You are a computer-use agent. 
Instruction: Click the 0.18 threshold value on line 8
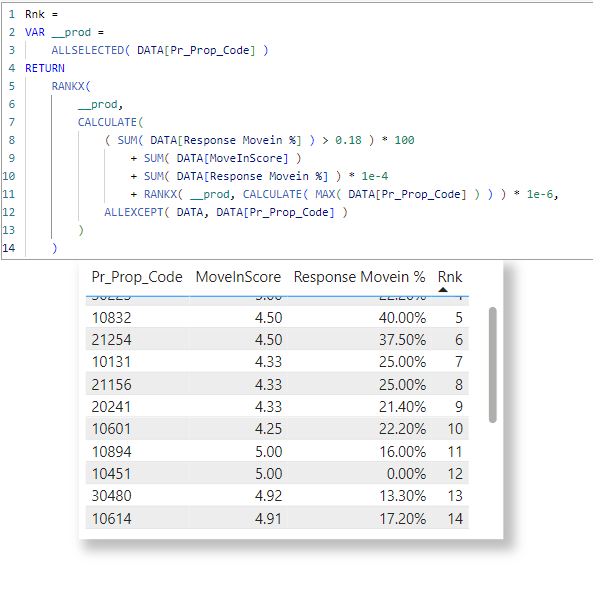pyautogui.click(x=348, y=140)
